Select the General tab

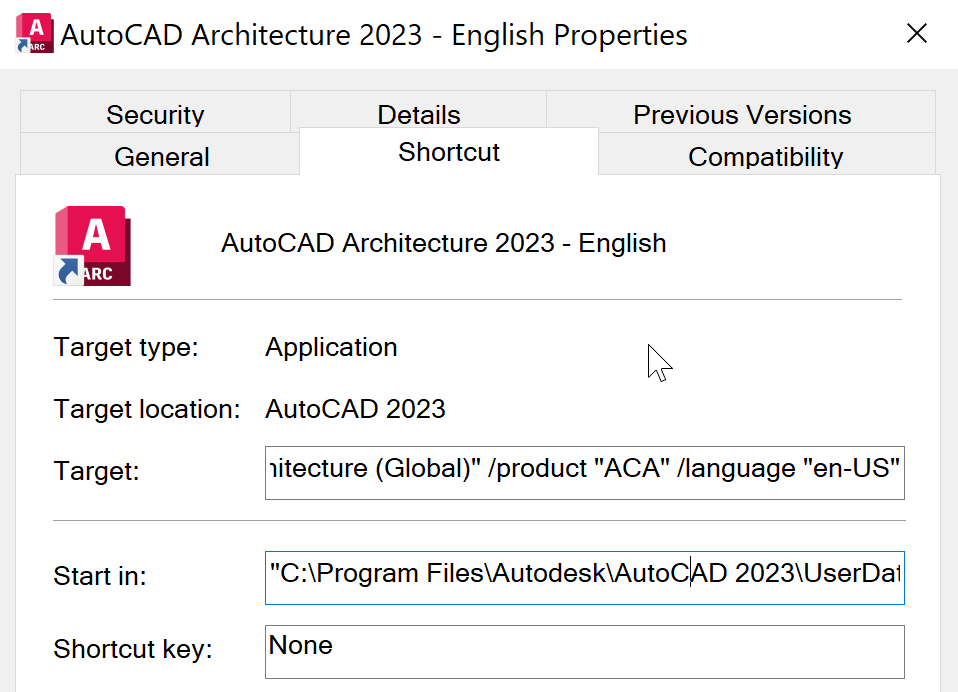[161, 156]
